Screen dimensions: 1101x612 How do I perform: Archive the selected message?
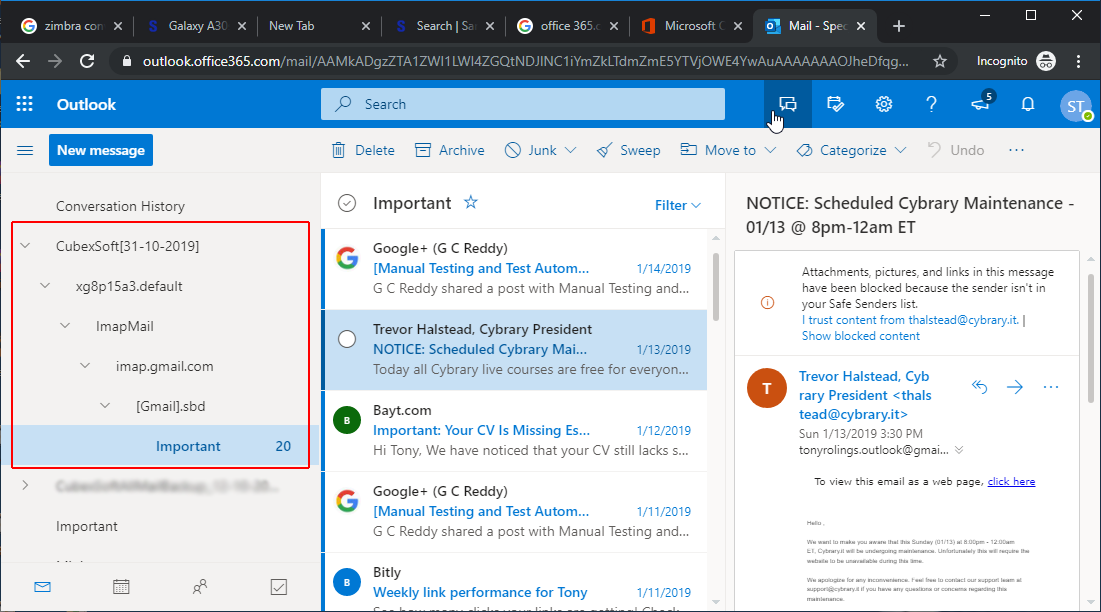point(449,150)
